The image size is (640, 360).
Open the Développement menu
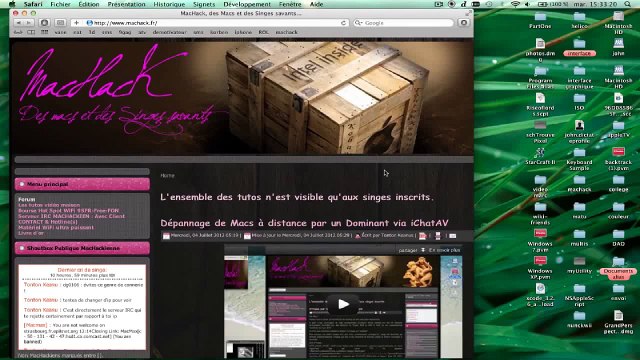point(247,4)
